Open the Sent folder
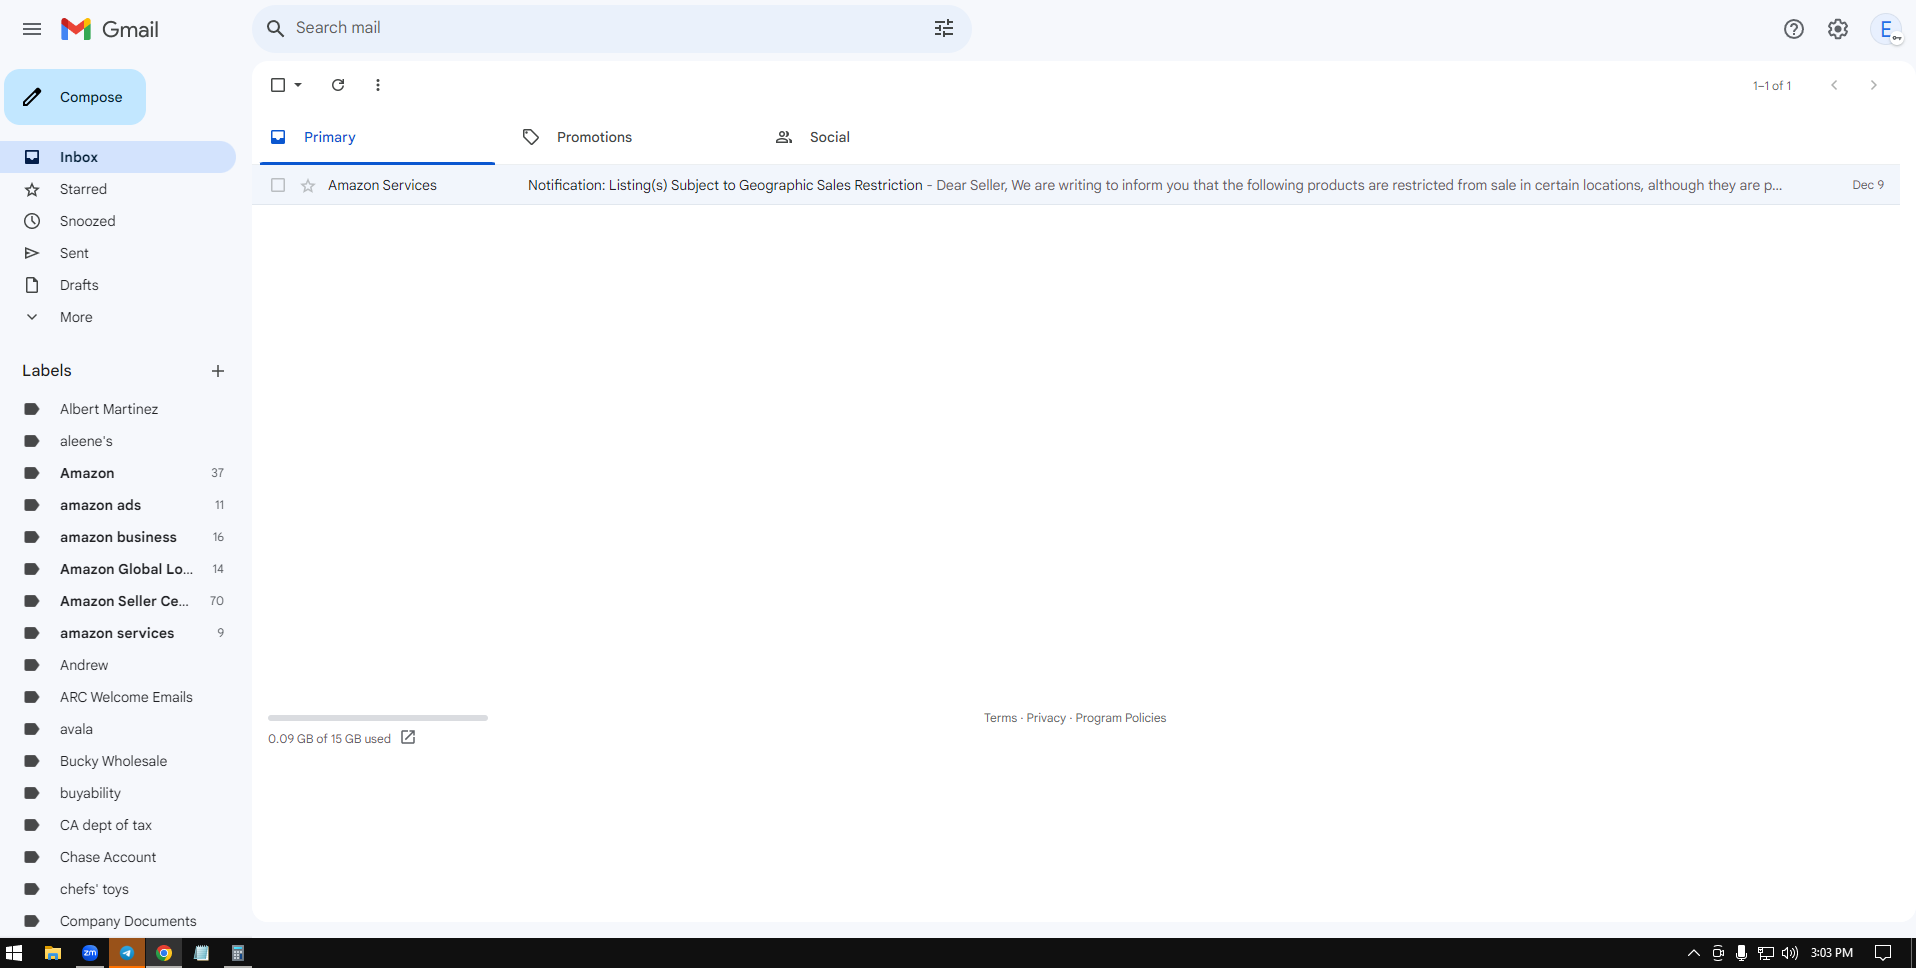Screen dimensions: 1916x968 click(x=118, y=253)
